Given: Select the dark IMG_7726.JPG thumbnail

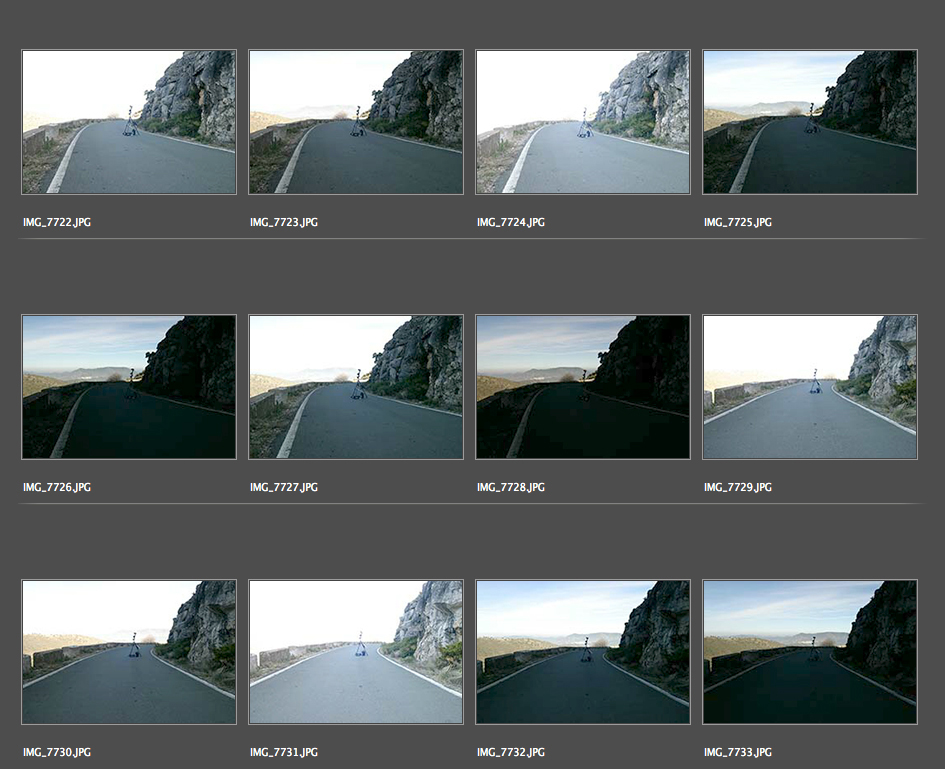Looking at the screenshot, I should tap(129, 387).
